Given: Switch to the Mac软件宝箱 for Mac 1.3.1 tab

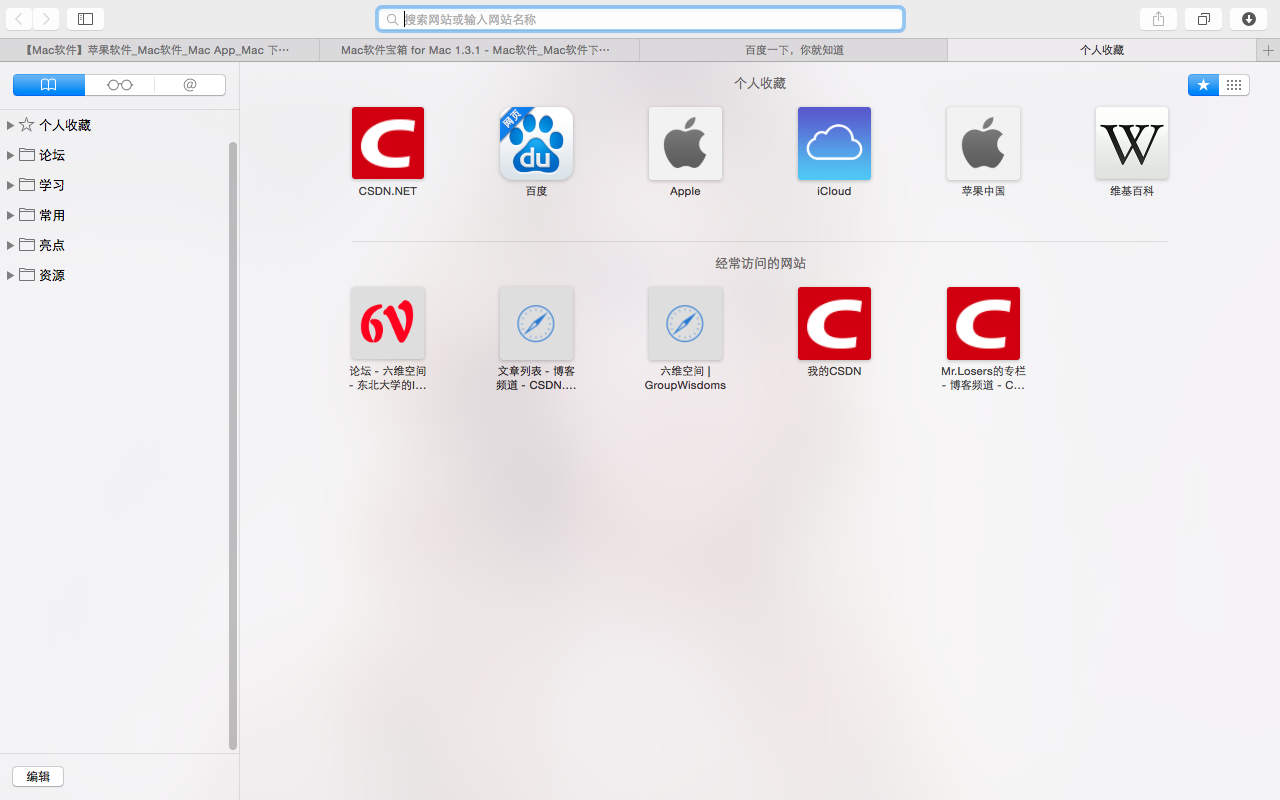Looking at the screenshot, I should [479, 50].
